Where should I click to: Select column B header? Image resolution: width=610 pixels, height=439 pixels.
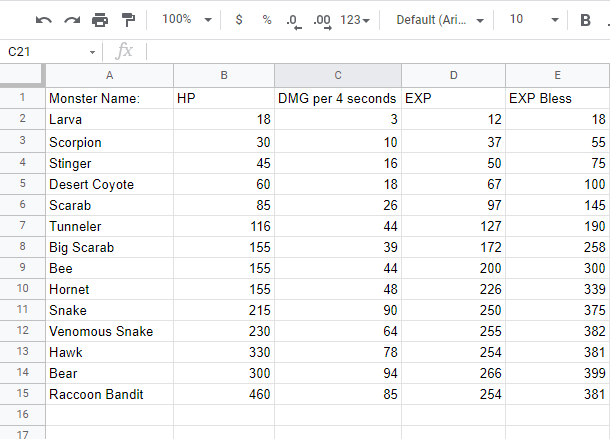coord(224,75)
